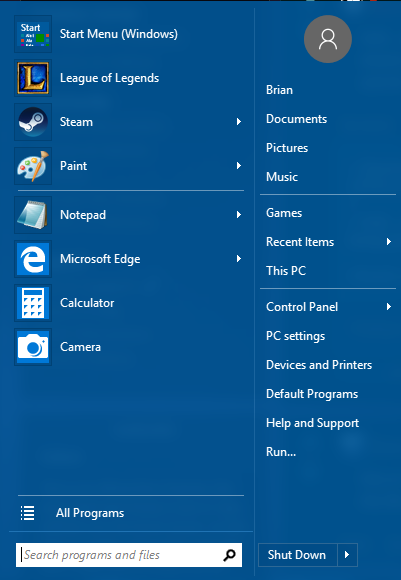Expand the Control Panel submenu arrow

[x=389, y=307]
